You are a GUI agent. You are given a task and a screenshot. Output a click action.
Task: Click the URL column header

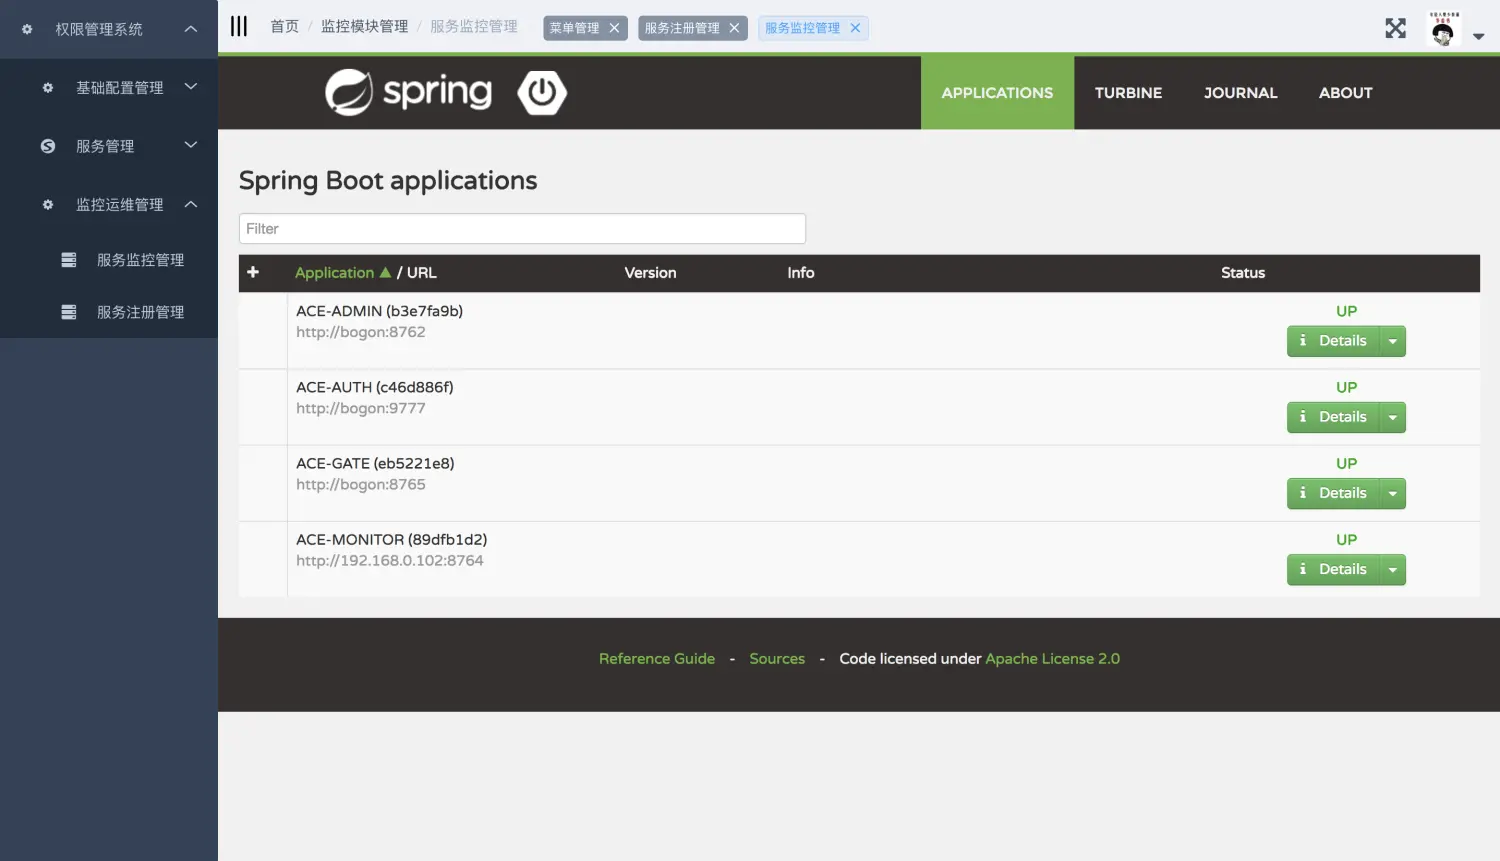coord(421,273)
